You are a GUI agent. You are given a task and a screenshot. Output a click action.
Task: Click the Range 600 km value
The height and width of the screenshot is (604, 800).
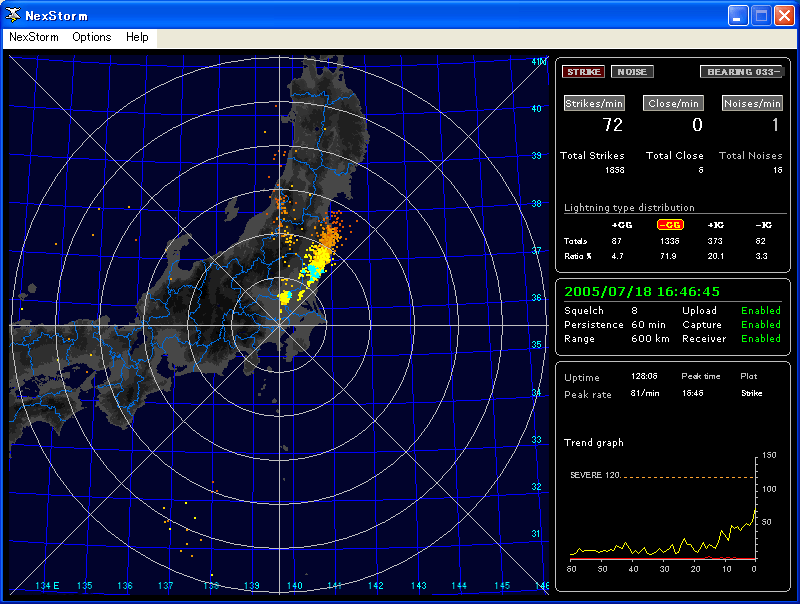(x=650, y=339)
